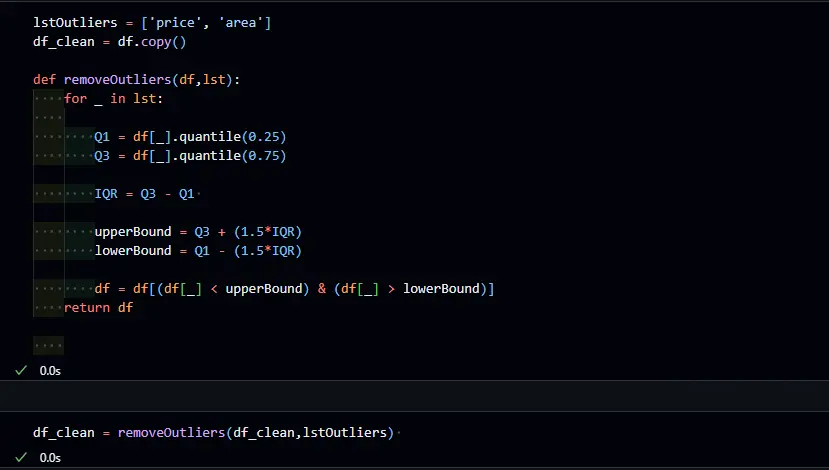The height and width of the screenshot is (470, 829).
Task: Click the 'for _ in lst:' line
Action: [114, 99]
